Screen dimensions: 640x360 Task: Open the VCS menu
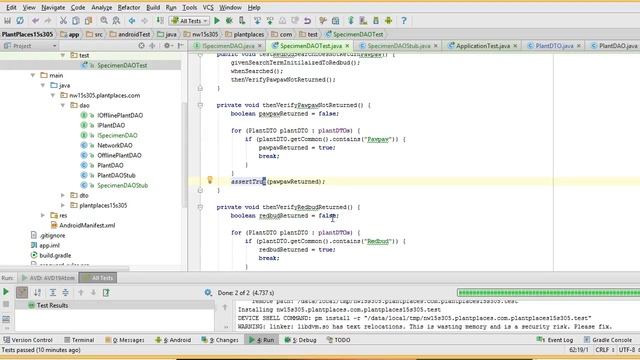tap(208, 7)
